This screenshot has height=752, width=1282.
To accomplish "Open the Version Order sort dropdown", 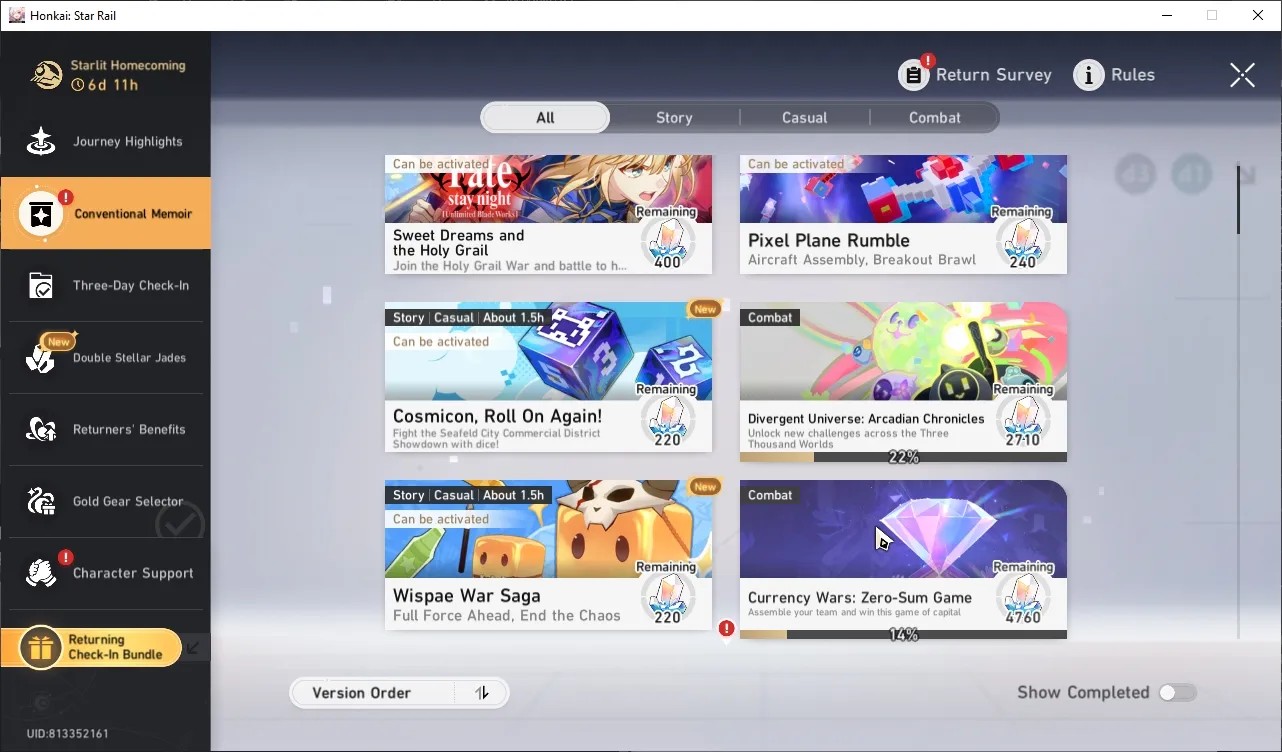I will pyautogui.click(x=399, y=693).
